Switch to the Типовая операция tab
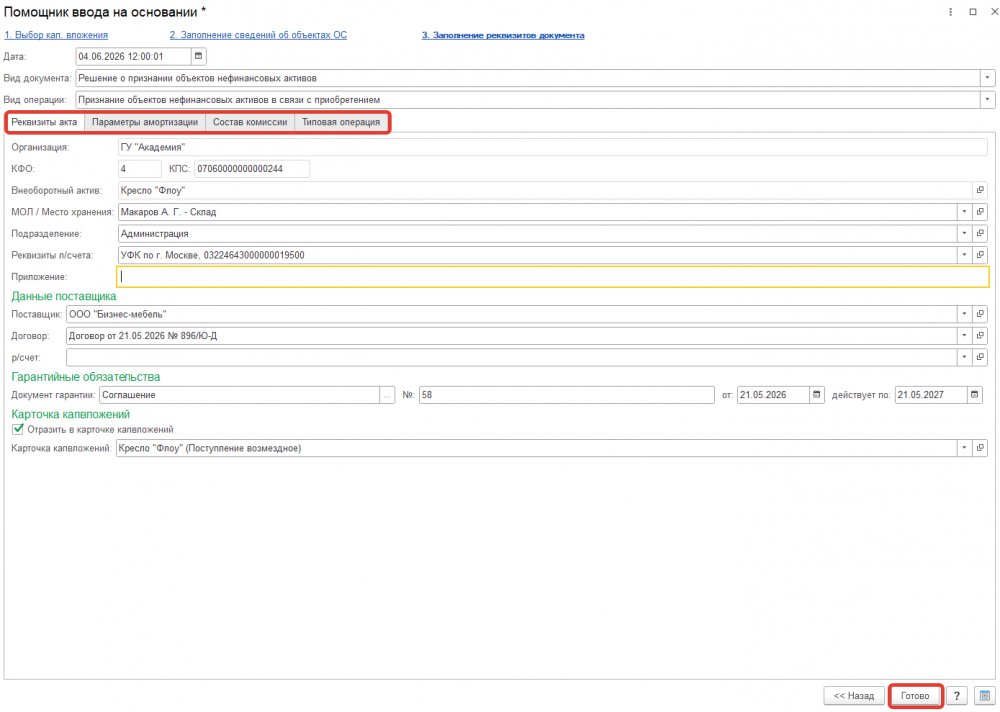 pos(341,122)
